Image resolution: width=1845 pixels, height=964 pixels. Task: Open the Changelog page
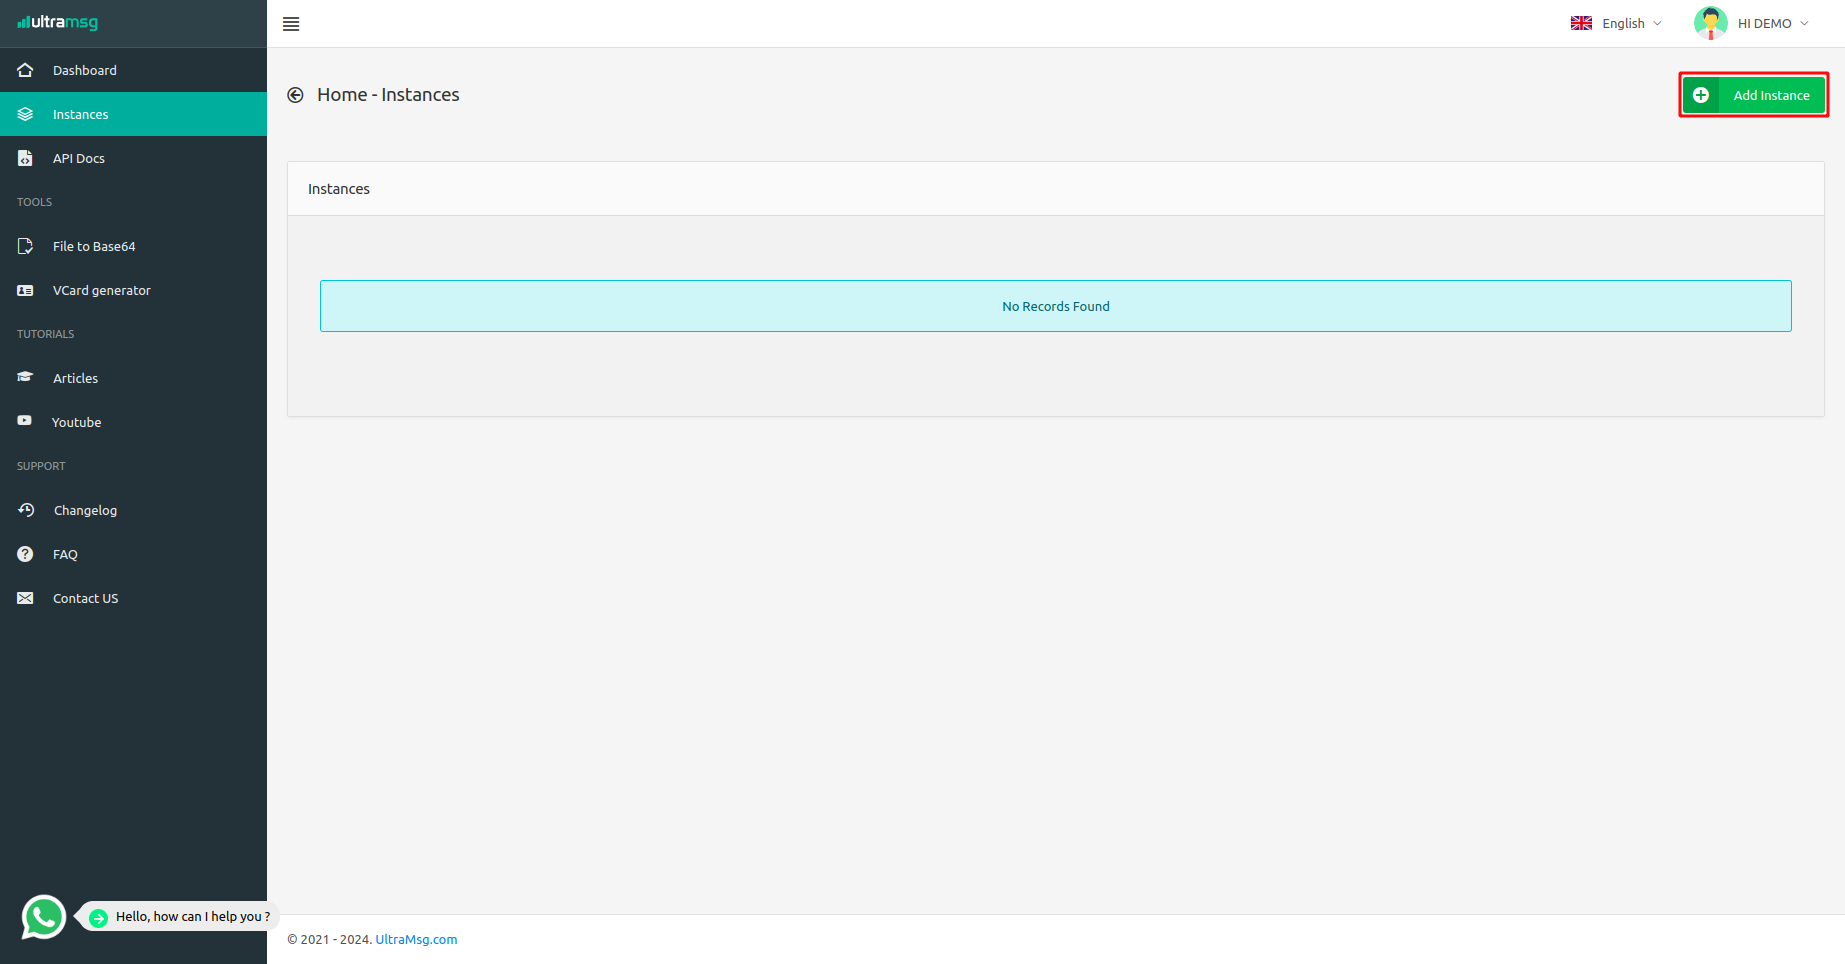pyautogui.click(x=133, y=510)
